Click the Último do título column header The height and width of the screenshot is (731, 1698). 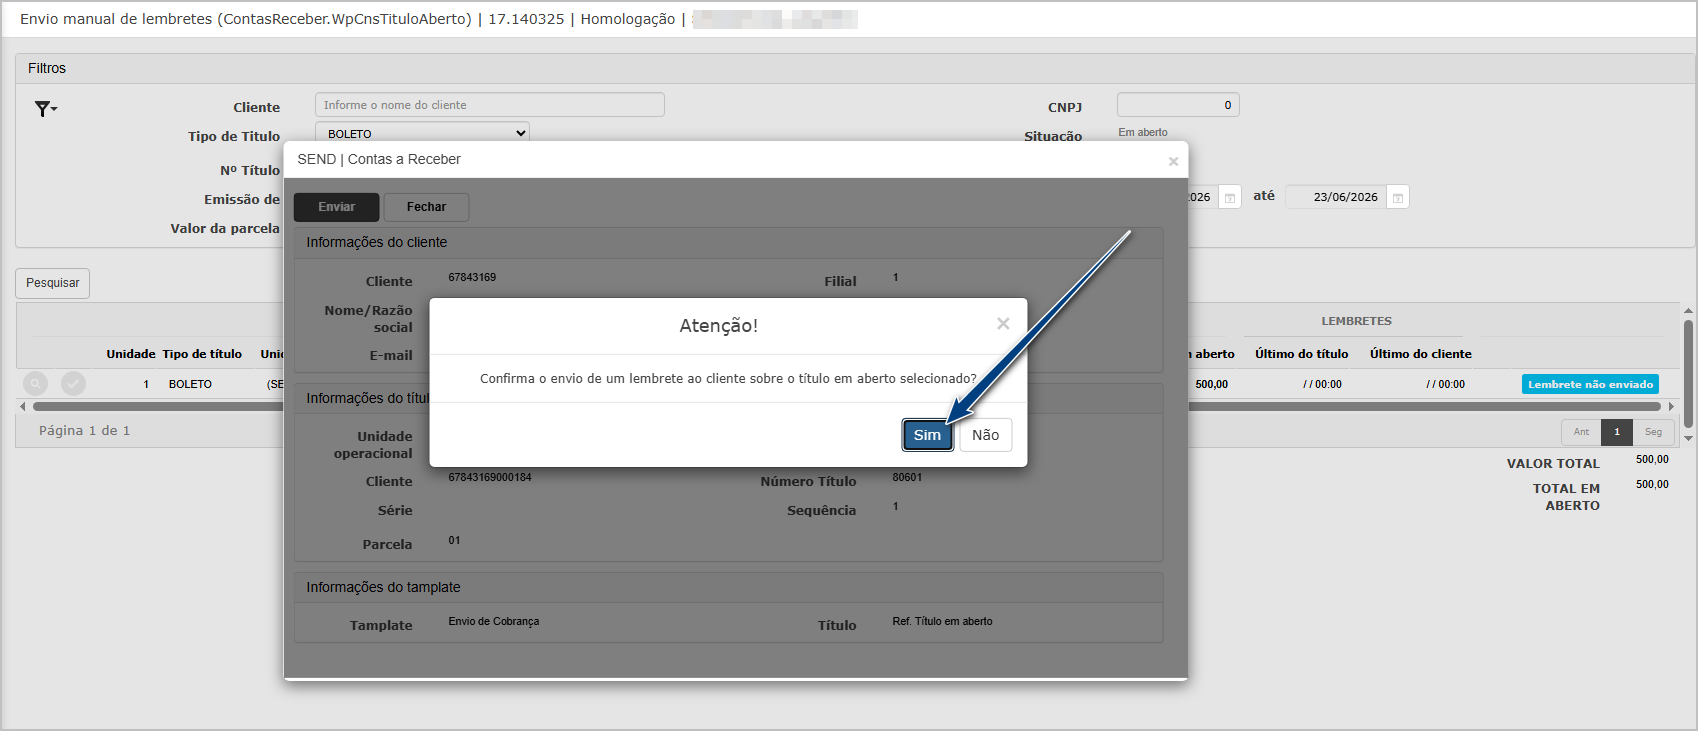pos(1301,354)
